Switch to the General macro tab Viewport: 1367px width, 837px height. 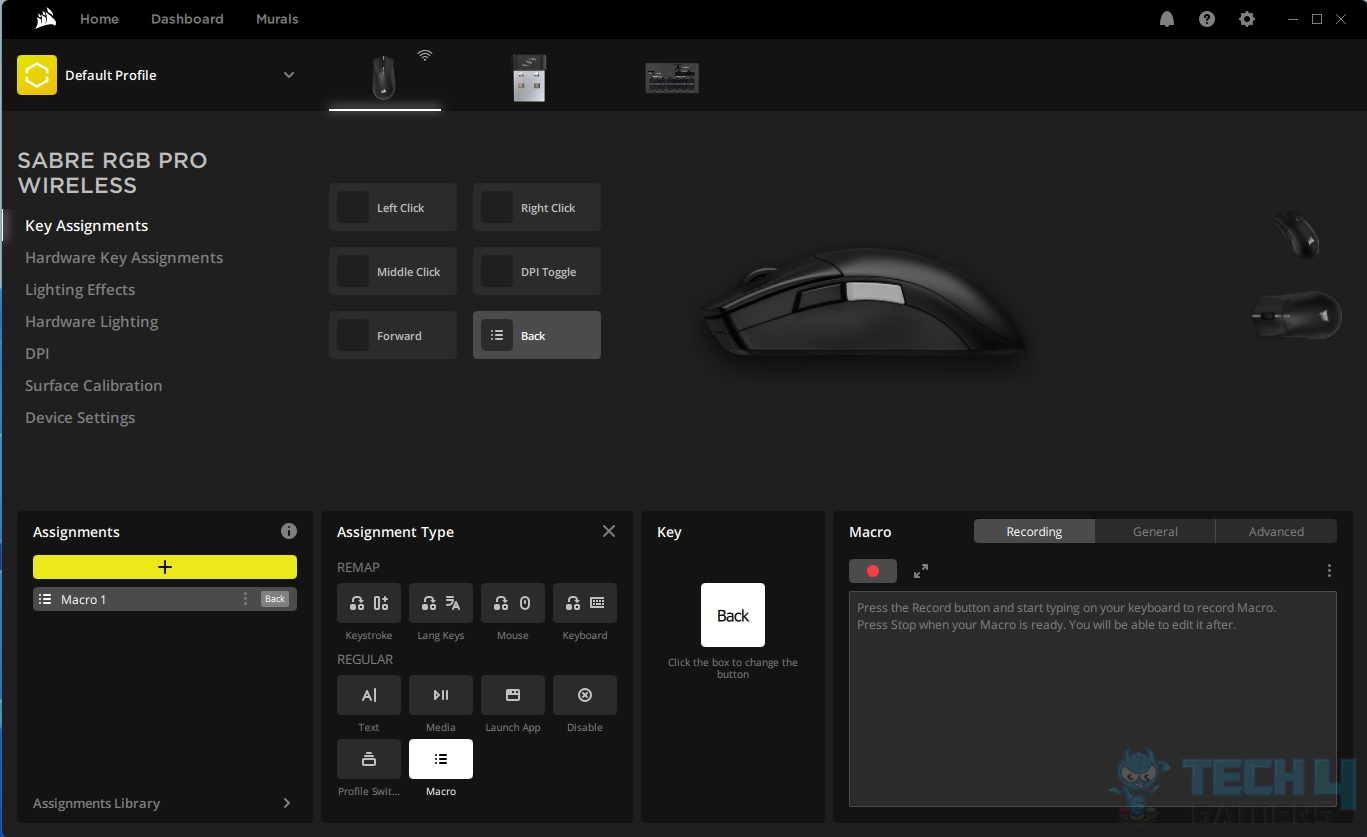coord(1155,531)
